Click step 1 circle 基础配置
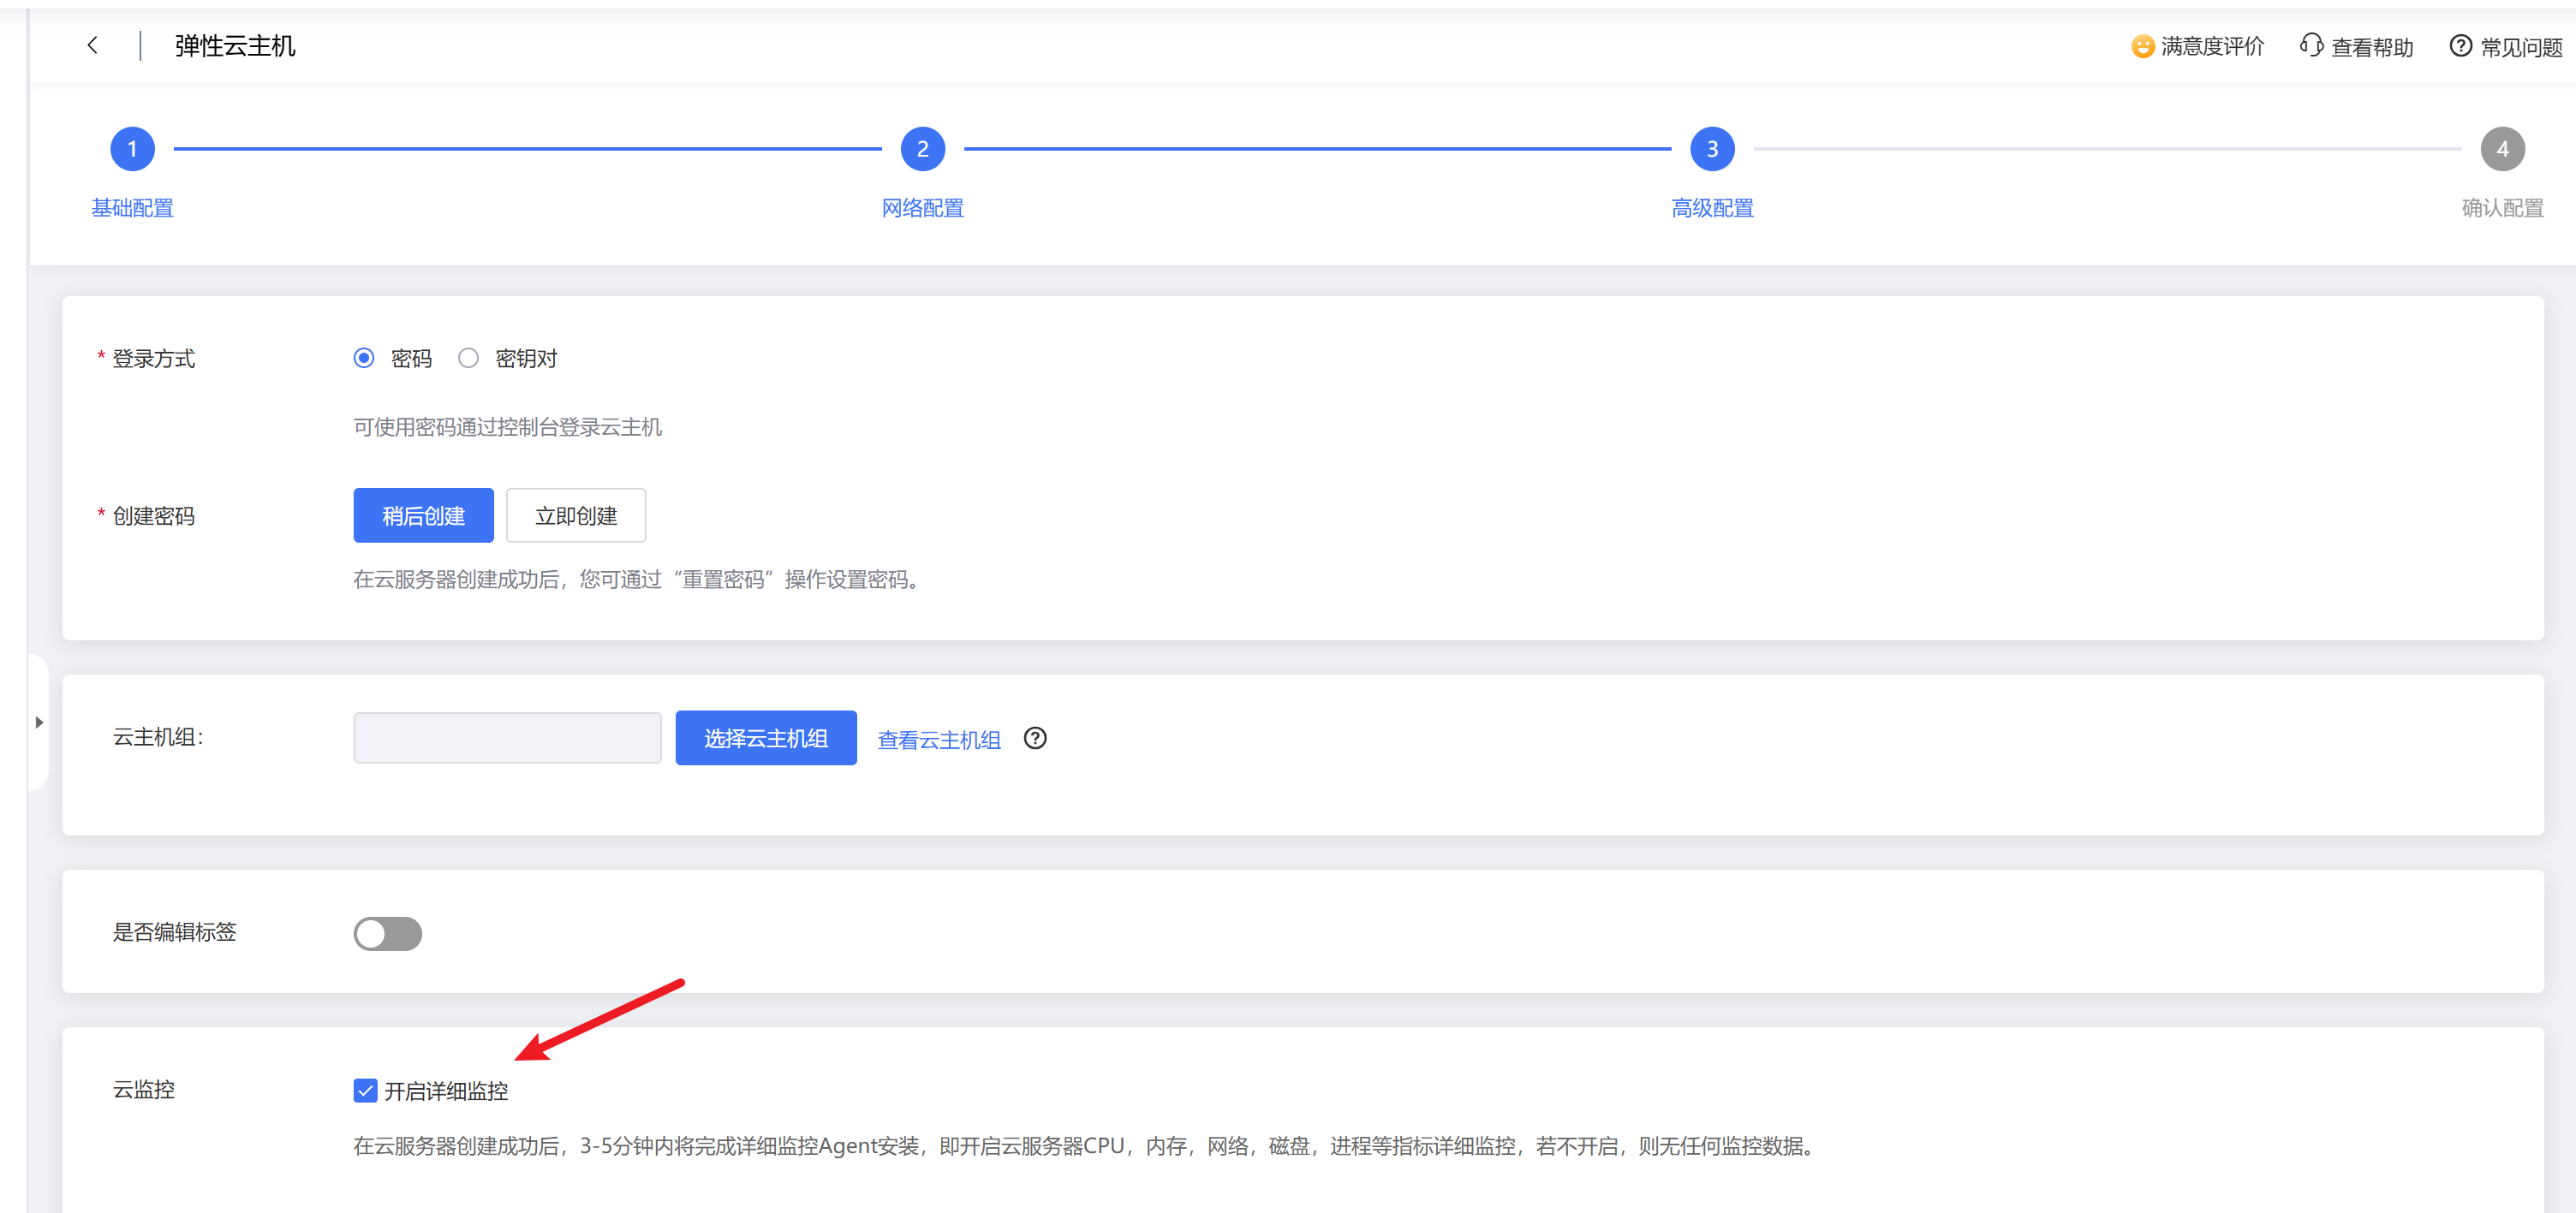The width and height of the screenshot is (2576, 1213). pos(132,149)
